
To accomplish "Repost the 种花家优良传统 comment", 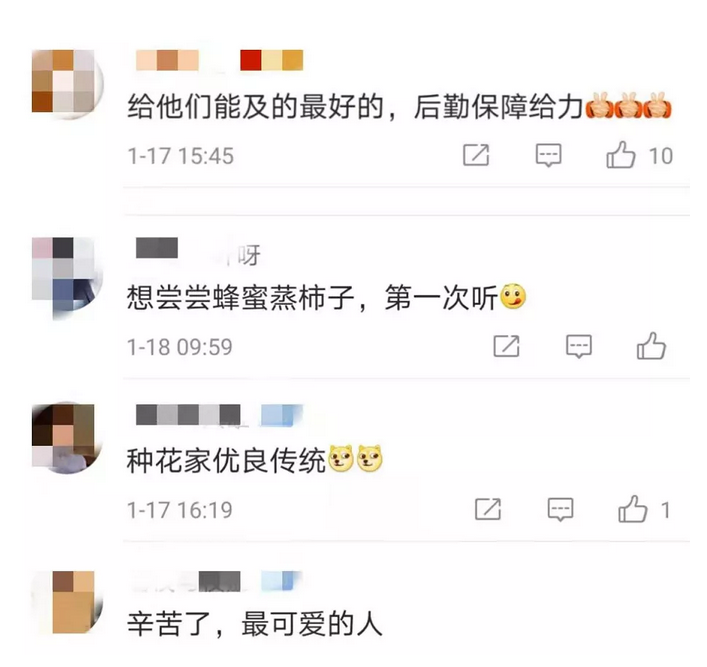I will click(488, 510).
